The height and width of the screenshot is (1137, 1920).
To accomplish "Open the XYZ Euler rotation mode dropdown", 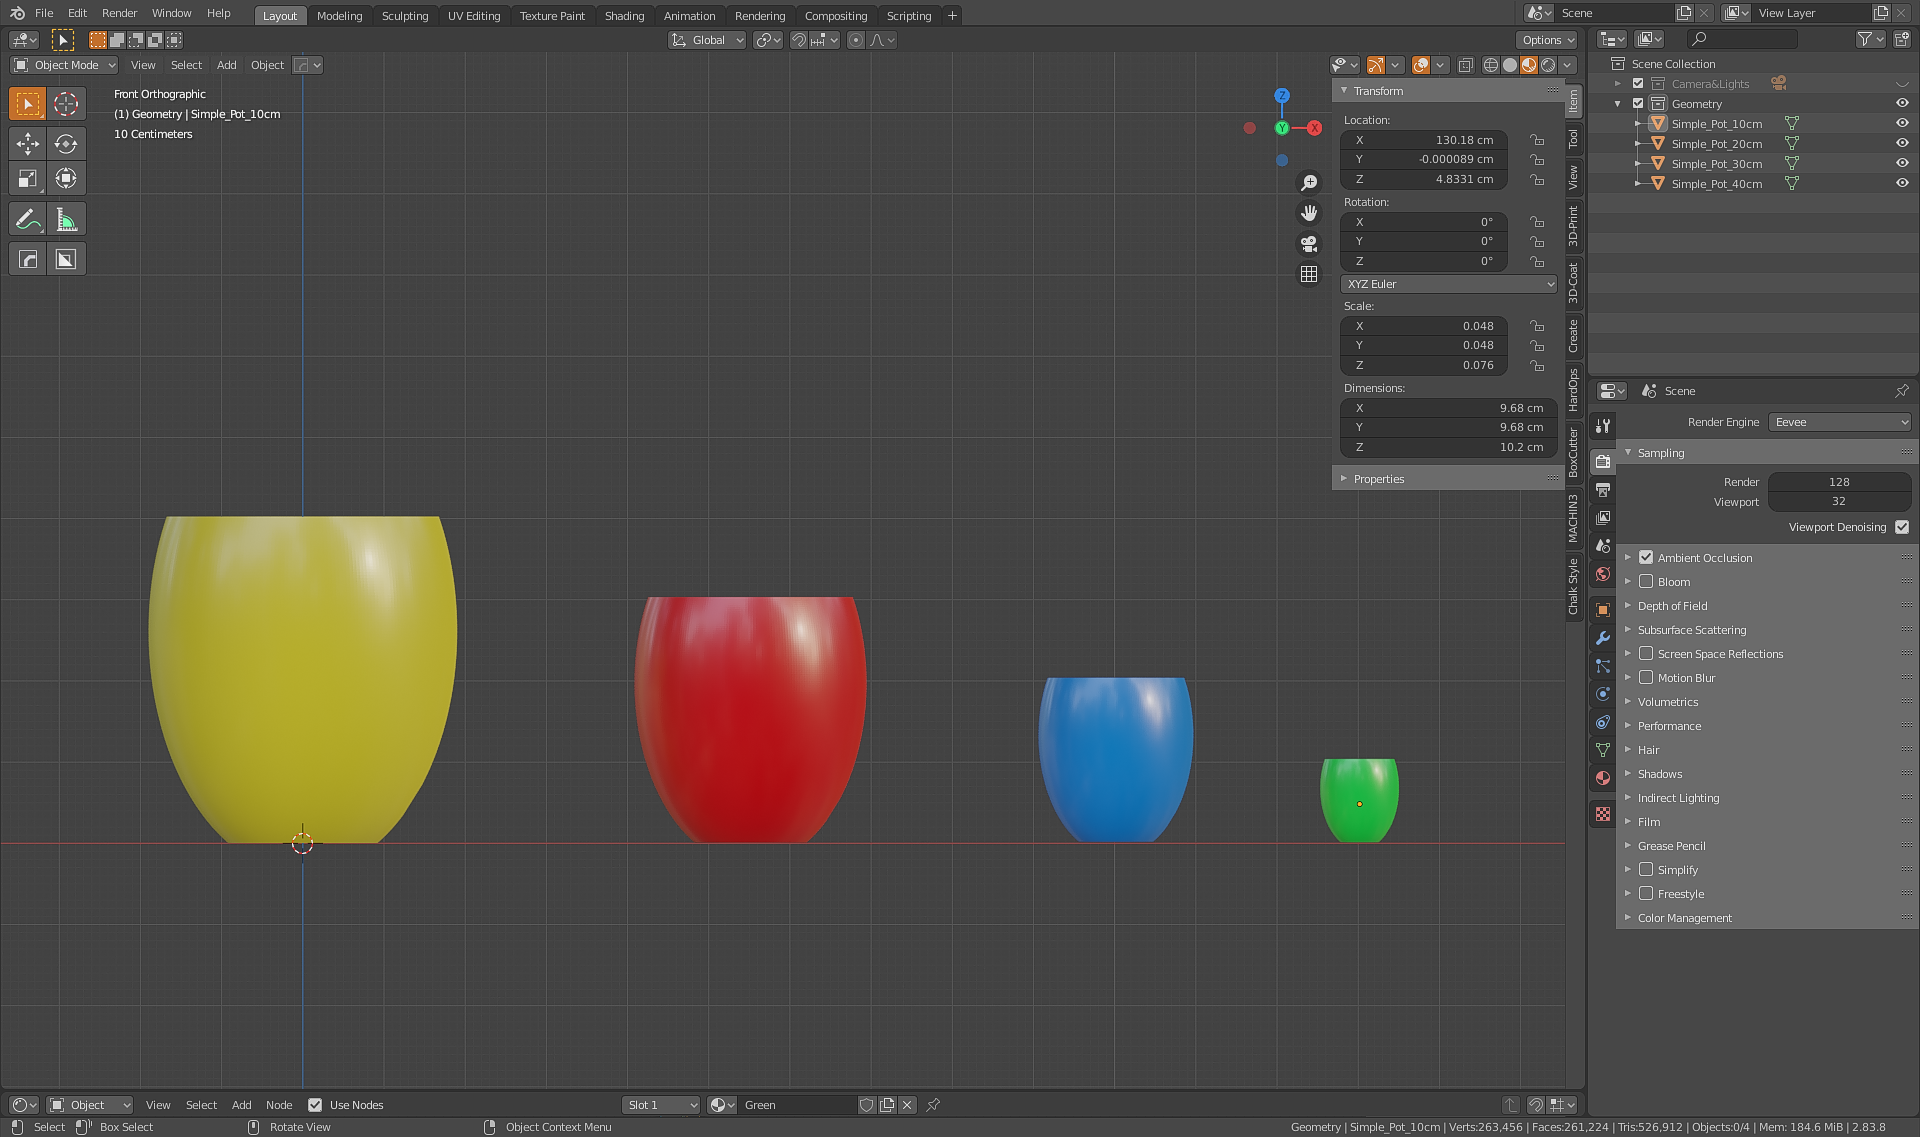I will pyautogui.click(x=1448, y=284).
